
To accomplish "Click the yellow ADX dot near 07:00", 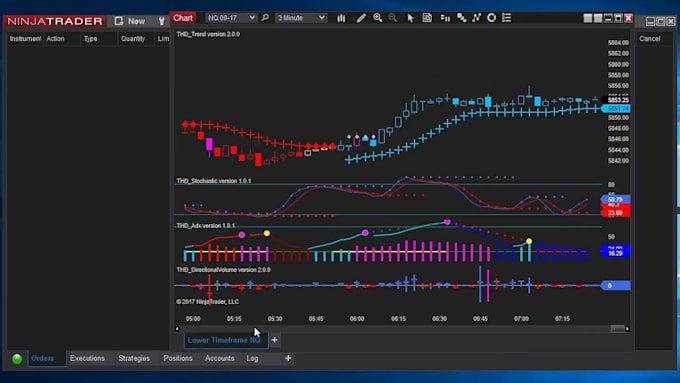I will (529, 241).
